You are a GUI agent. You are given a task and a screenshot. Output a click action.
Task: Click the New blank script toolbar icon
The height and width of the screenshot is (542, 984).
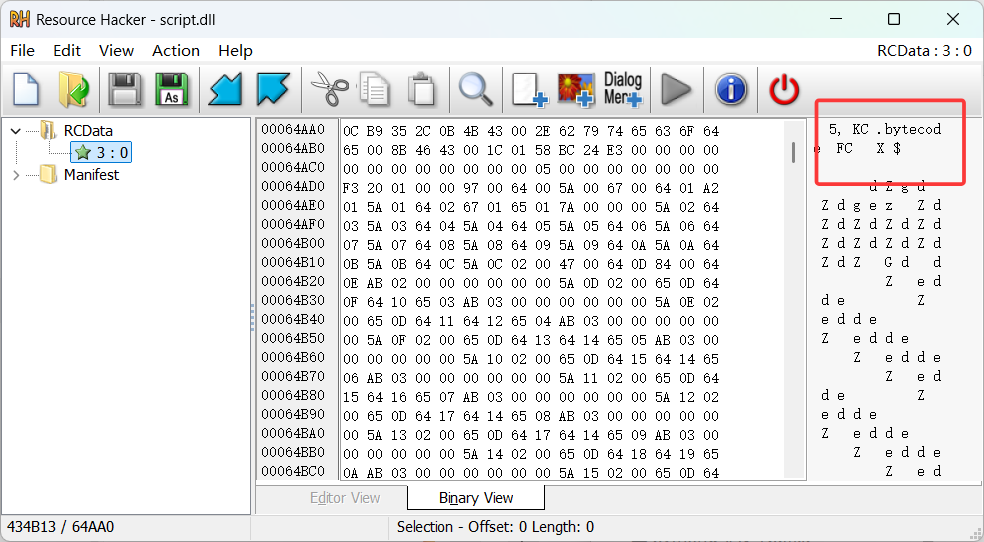point(26,89)
